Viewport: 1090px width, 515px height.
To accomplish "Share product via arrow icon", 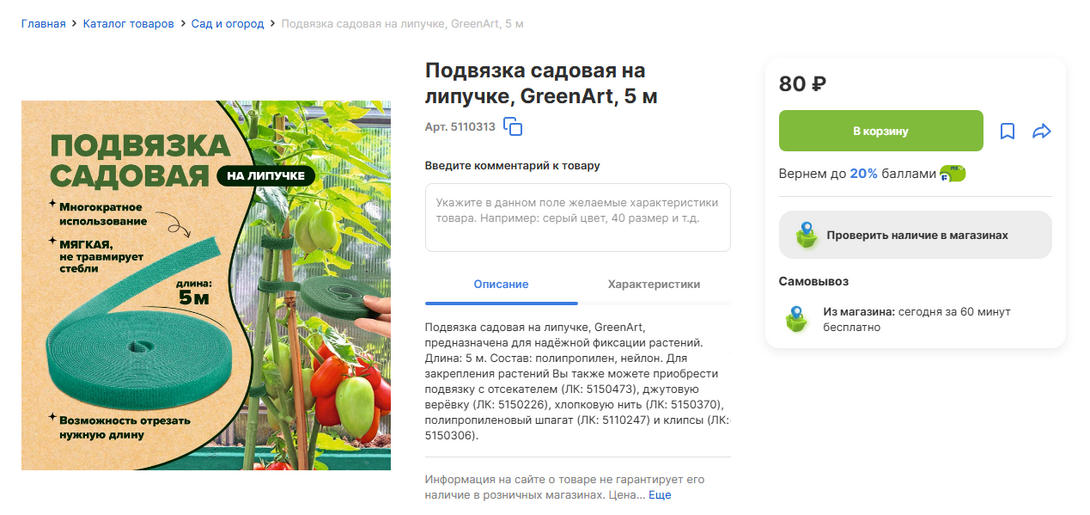I will tap(1041, 131).
